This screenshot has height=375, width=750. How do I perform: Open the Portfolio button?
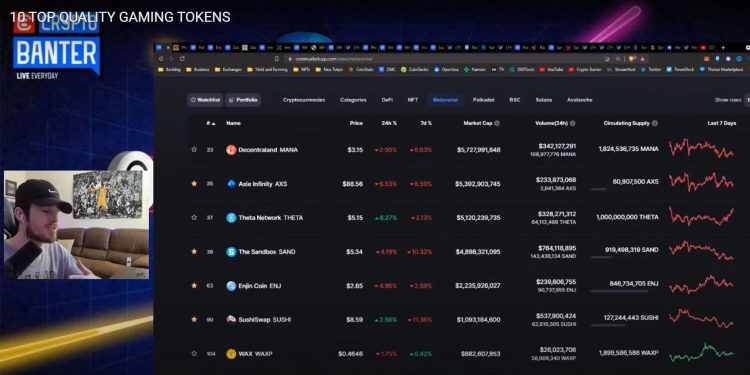tap(243, 100)
